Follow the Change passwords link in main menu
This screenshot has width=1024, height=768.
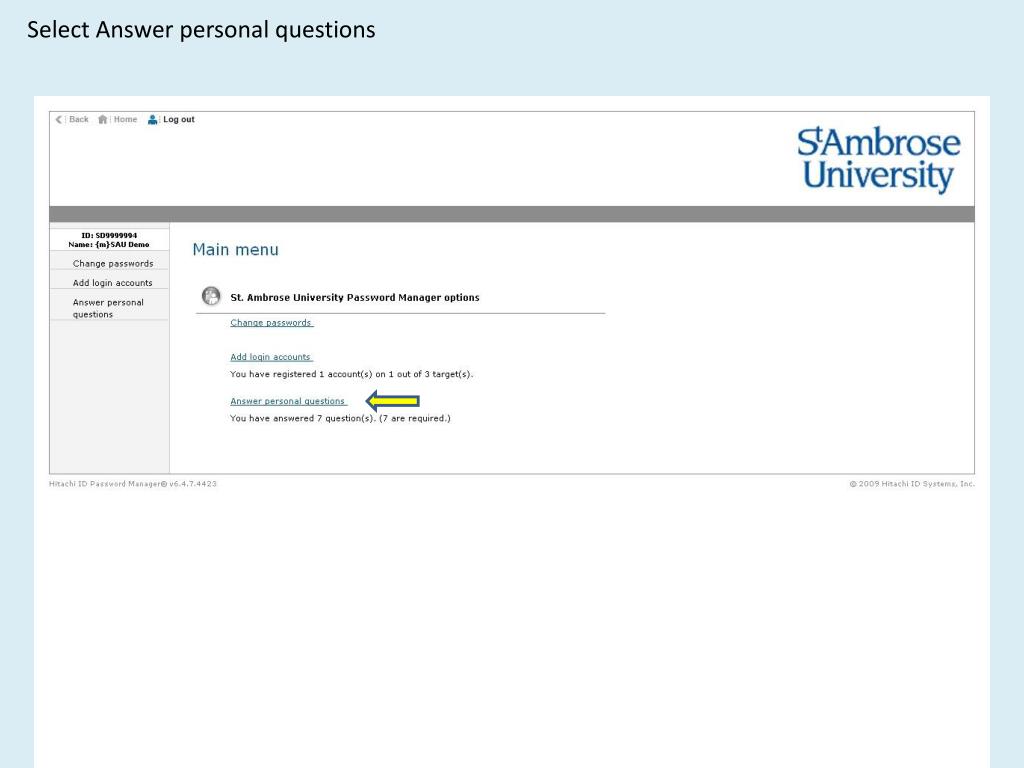coord(271,323)
